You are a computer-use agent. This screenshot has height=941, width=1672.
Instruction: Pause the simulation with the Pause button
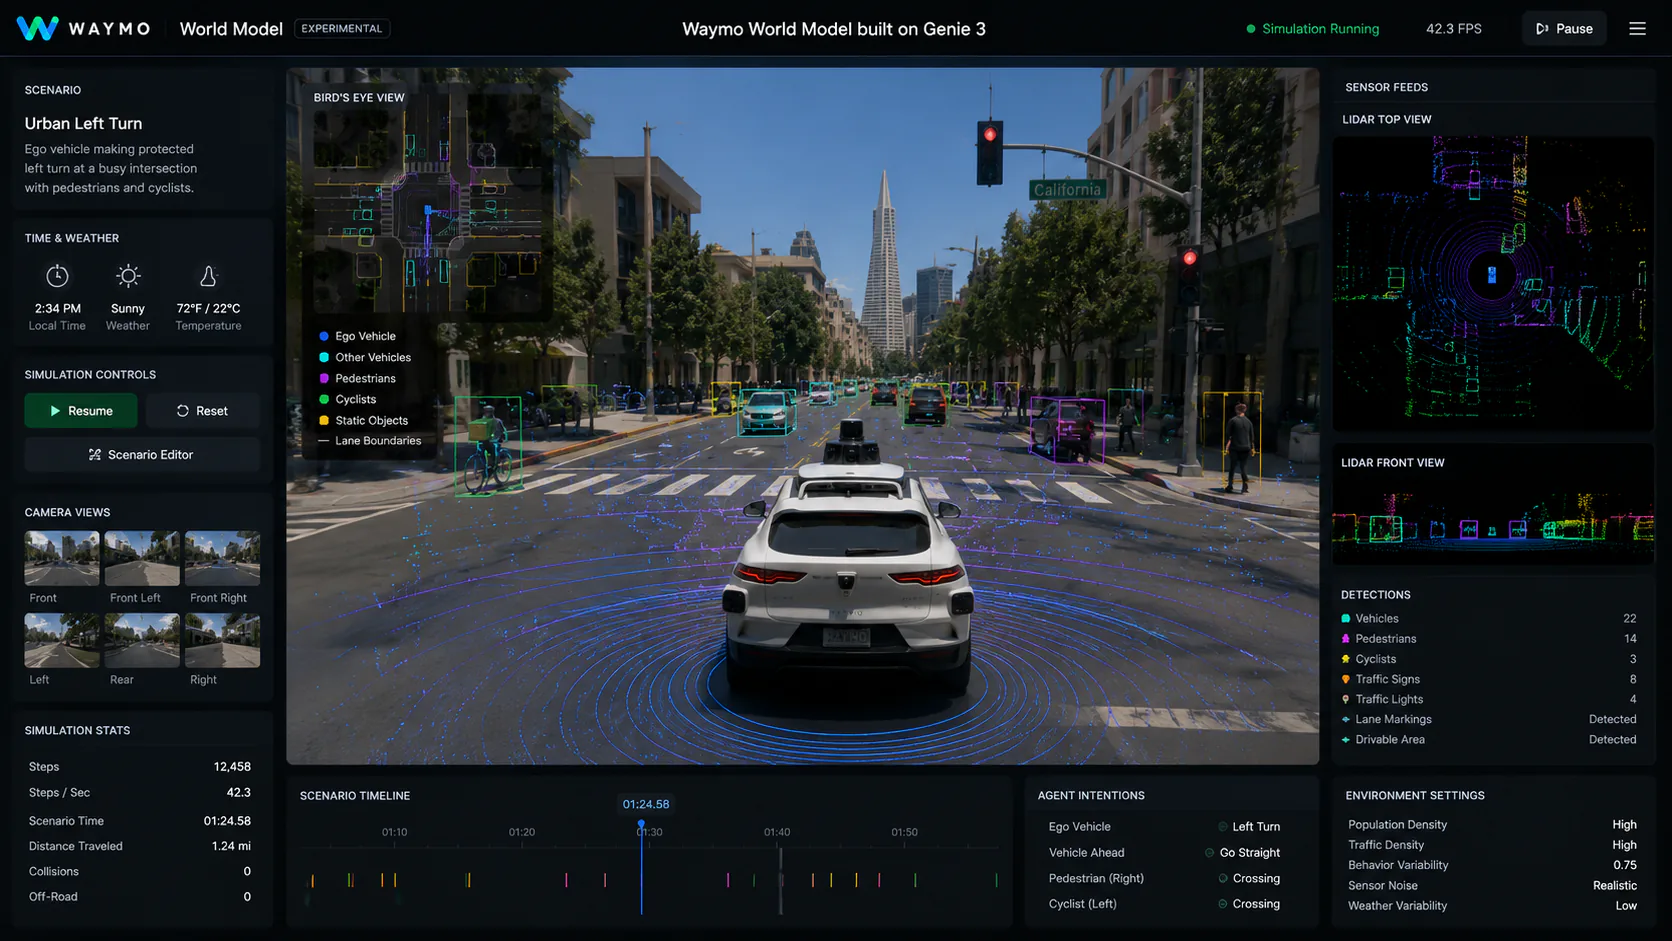coord(1564,28)
